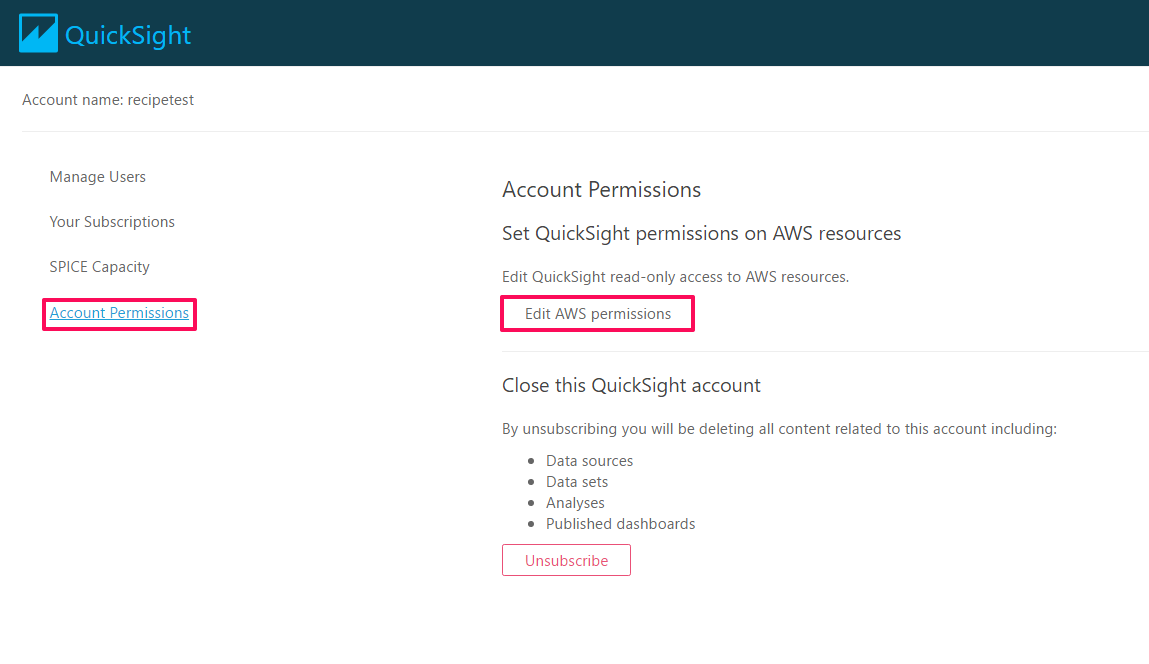Open the SPICE Capacity section

click(100, 267)
